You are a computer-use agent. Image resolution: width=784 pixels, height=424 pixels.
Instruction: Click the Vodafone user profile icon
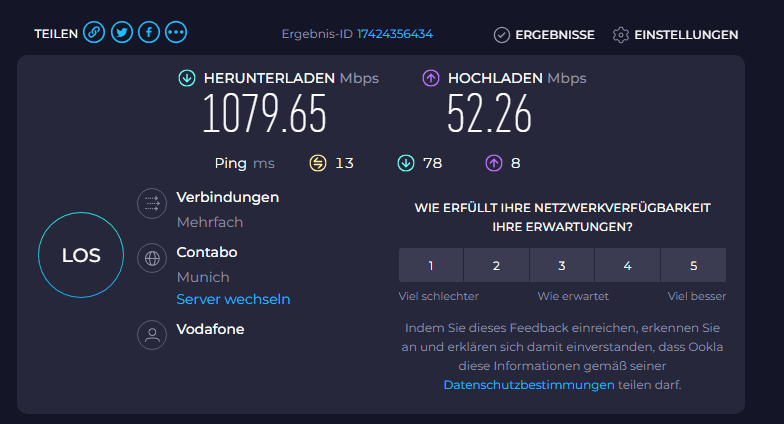click(x=152, y=335)
